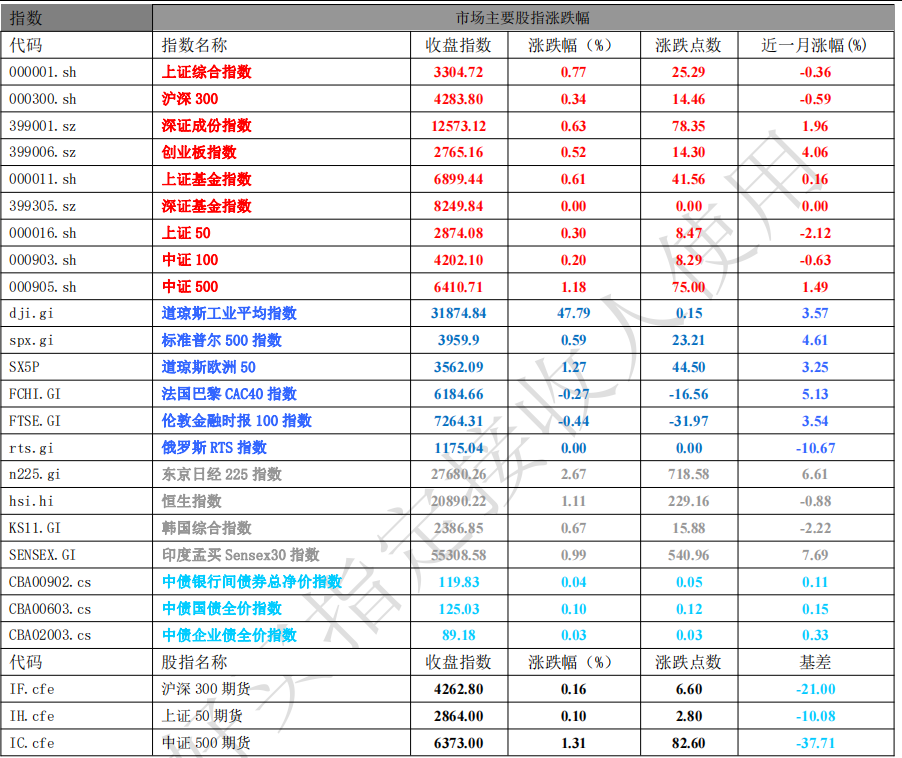Screen dimensions: 902x758
Task: Select the 创业板指数 index name
Action: (x=199, y=152)
